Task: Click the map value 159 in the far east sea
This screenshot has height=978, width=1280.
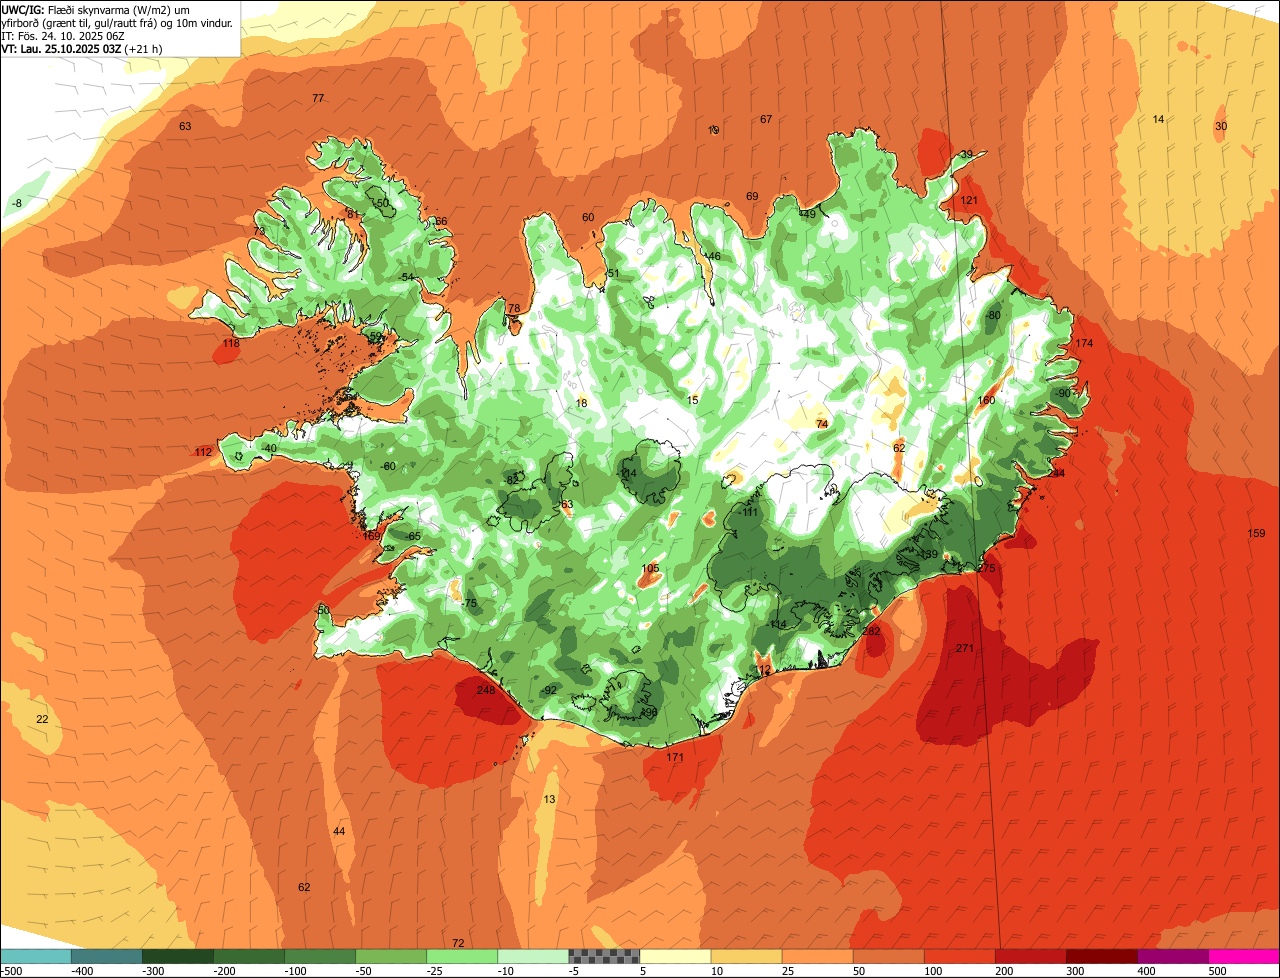Action: [1256, 533]
